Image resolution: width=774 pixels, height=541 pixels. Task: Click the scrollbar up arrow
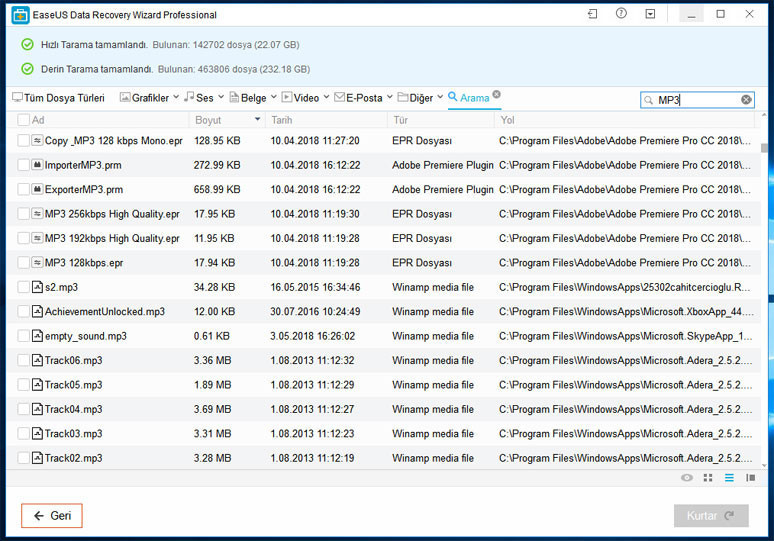pos(764,115)
